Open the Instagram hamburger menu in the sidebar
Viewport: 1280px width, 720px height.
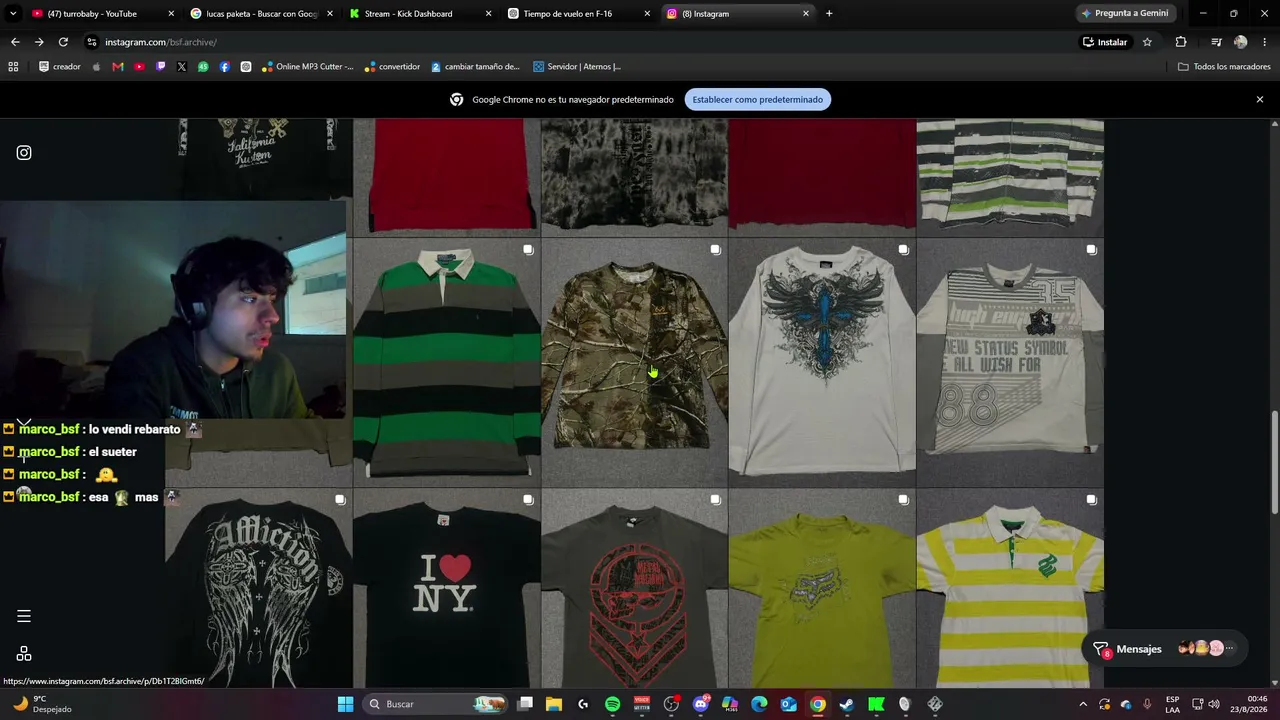[x=24, y=616]
